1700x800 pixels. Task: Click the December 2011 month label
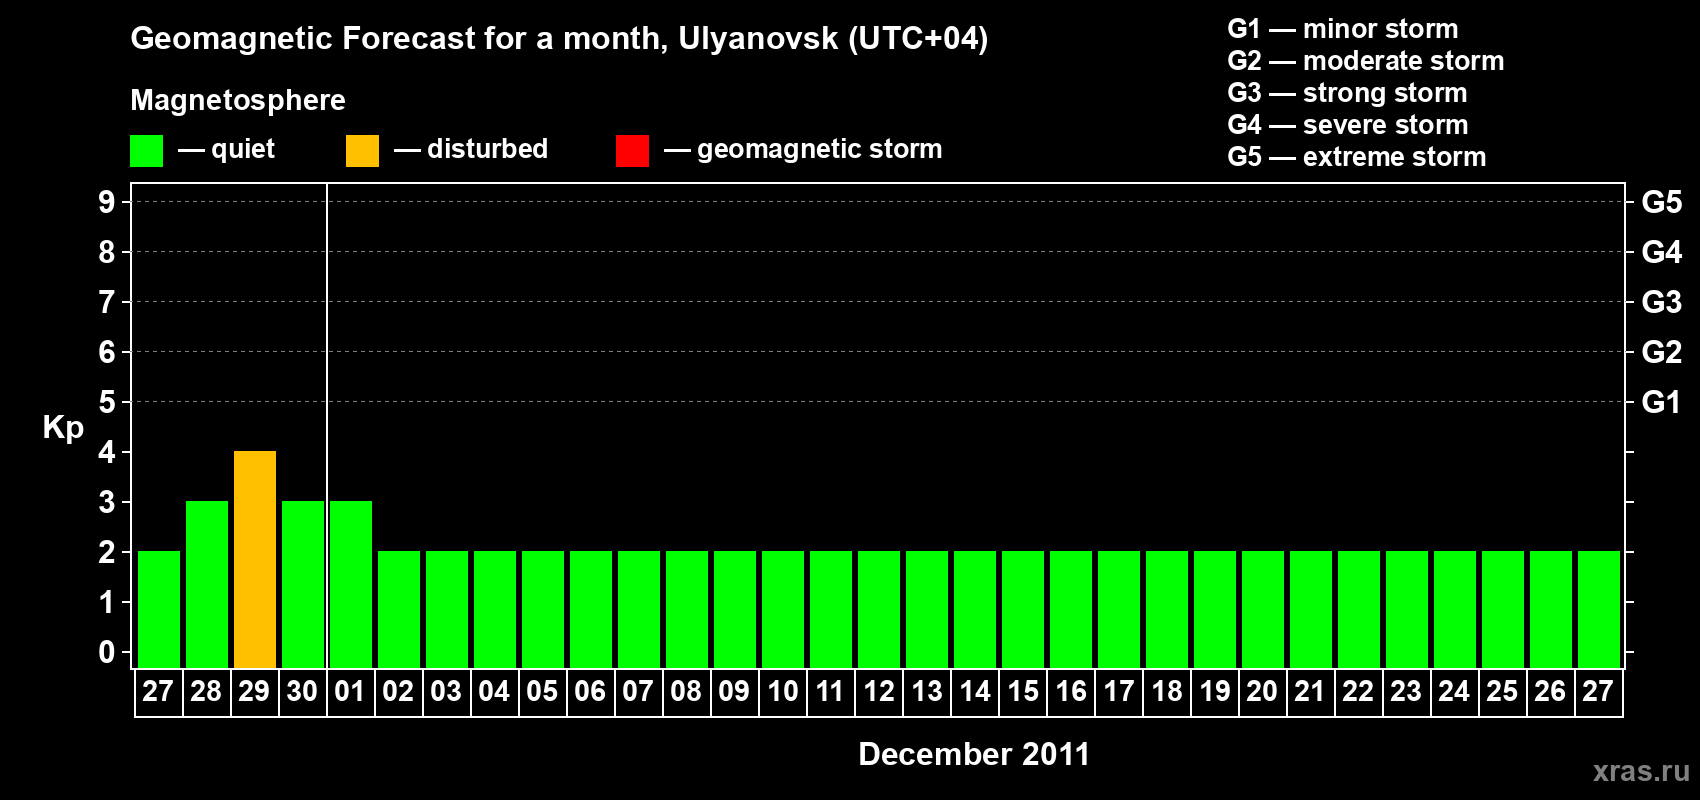pyautogui.click(x=974, y=754)
